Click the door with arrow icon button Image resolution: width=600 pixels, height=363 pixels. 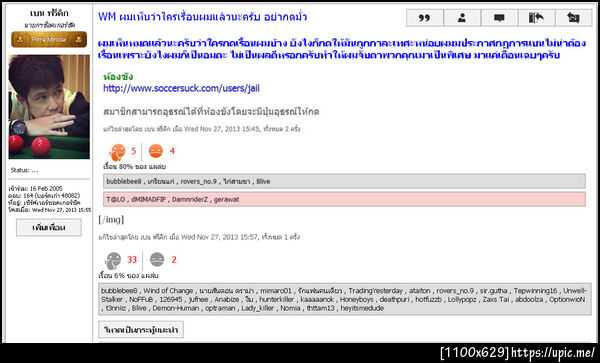click(x=536, y=18)
